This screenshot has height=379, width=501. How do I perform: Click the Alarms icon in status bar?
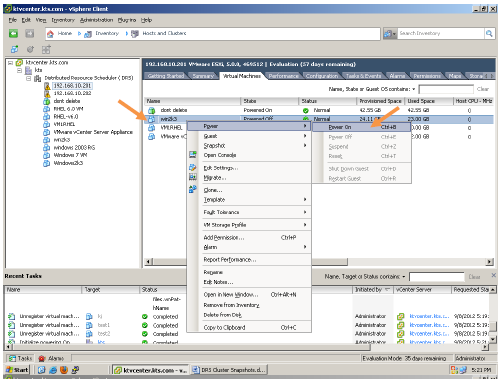pos(41,359)
